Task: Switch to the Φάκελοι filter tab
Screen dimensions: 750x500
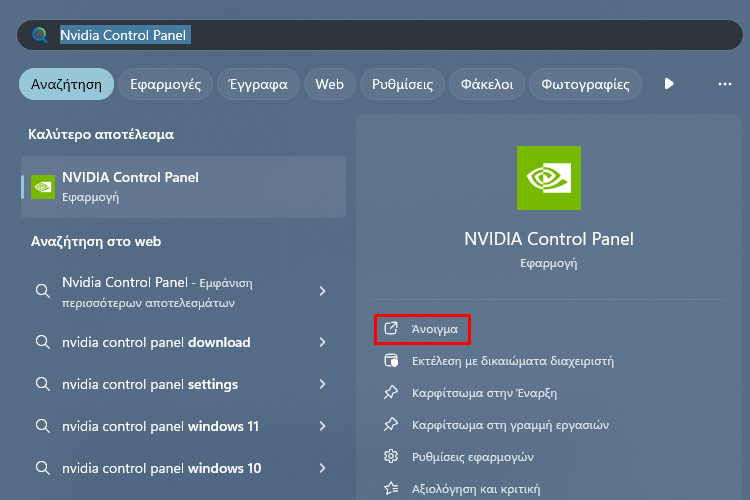Action: pos(487,84)
